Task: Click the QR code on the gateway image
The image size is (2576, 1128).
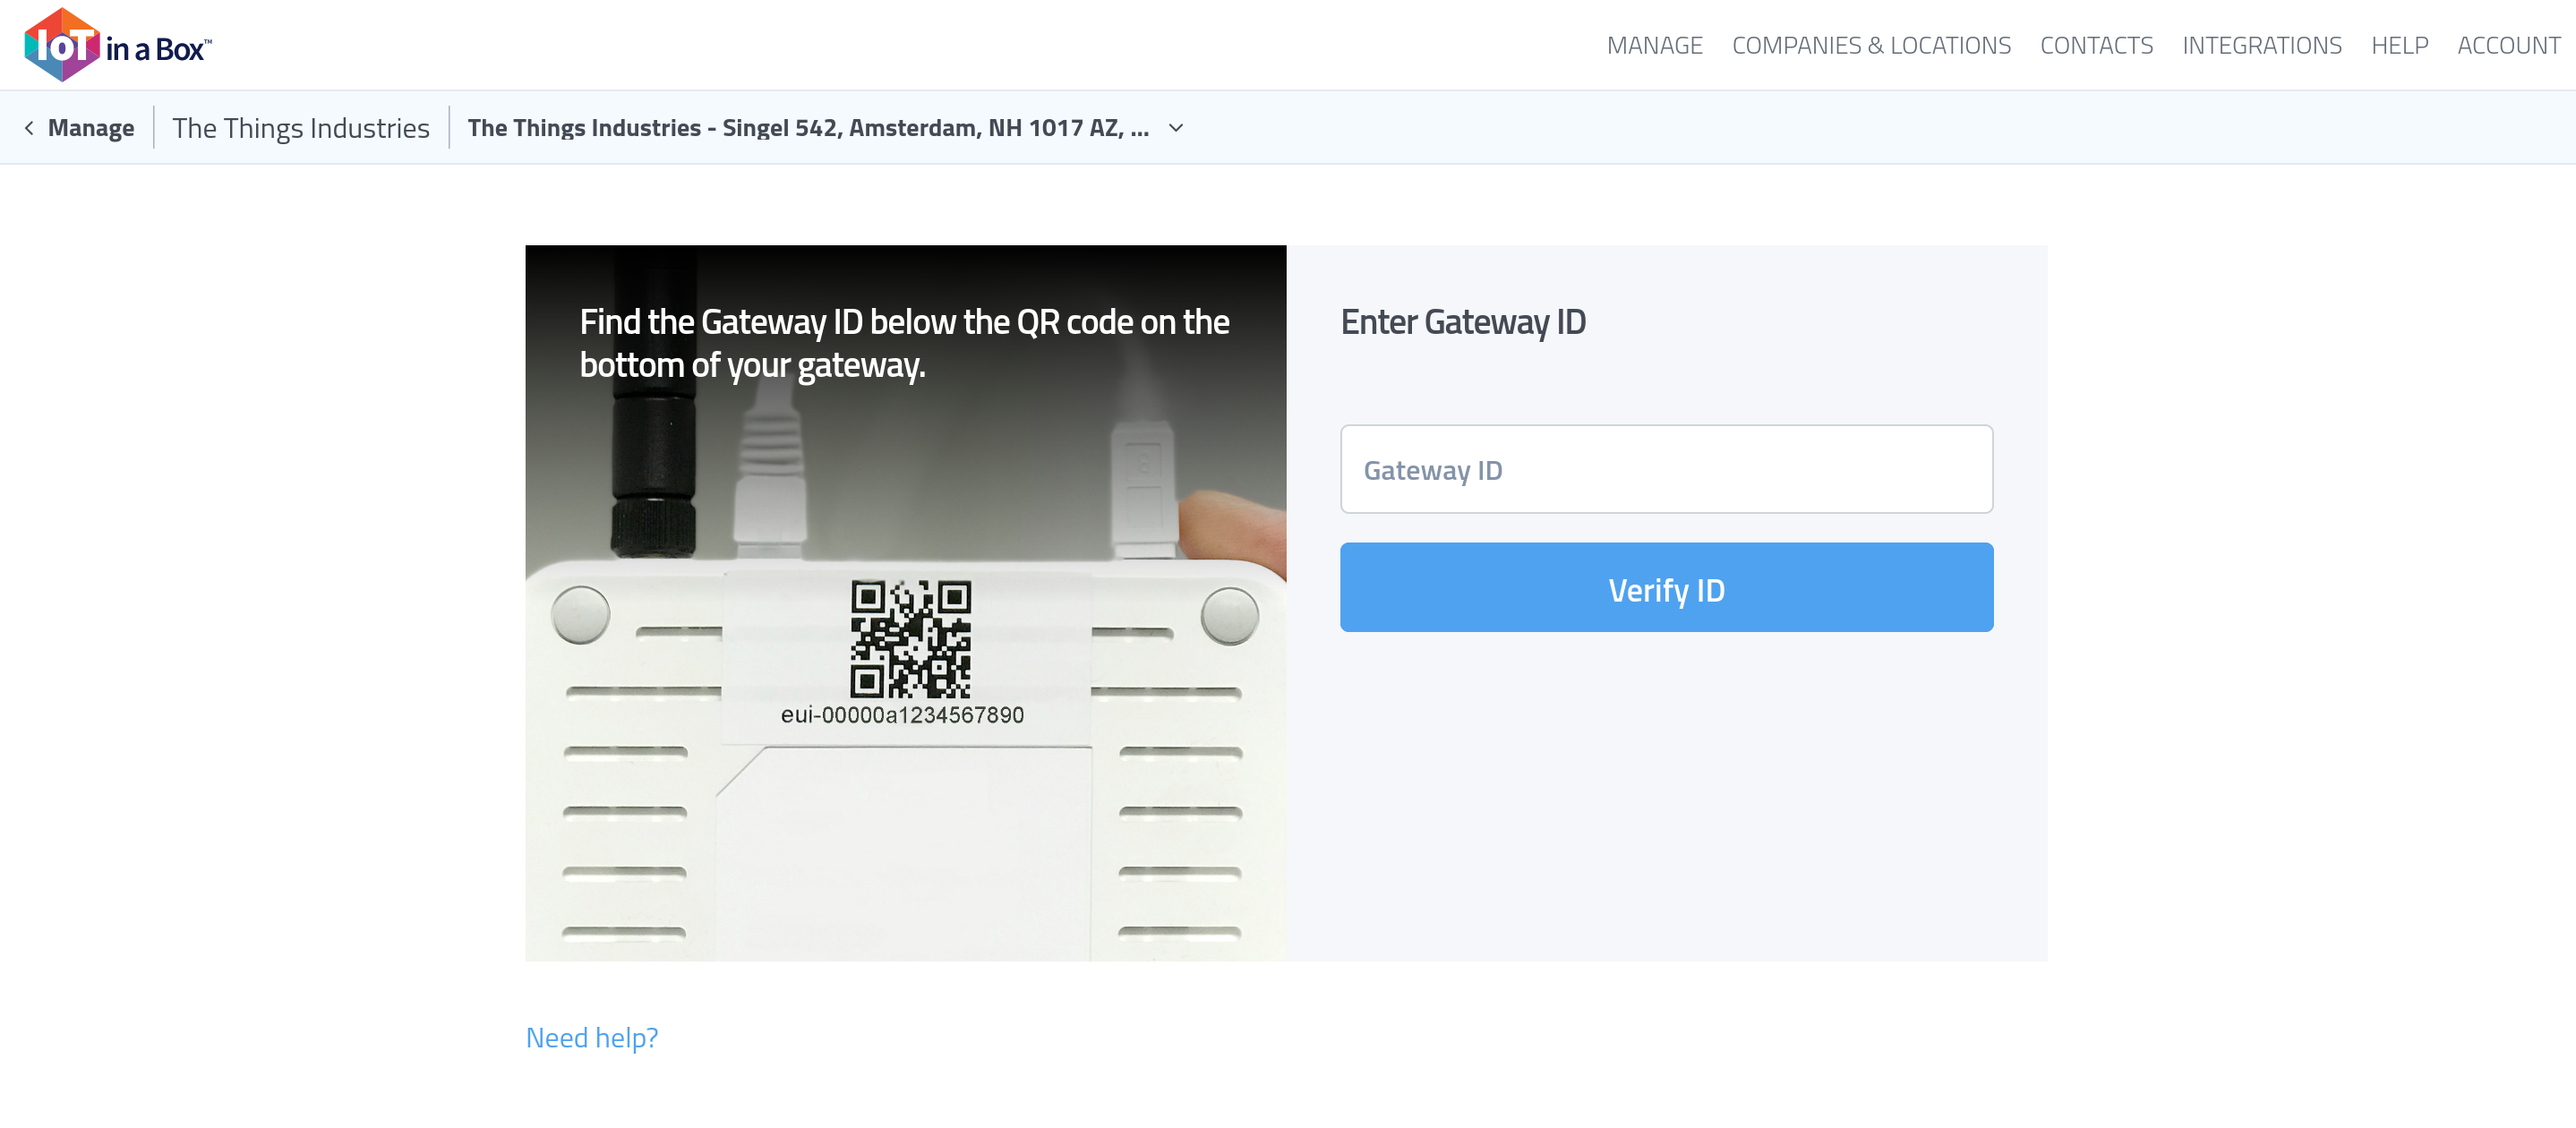Action: pos(910,639)
